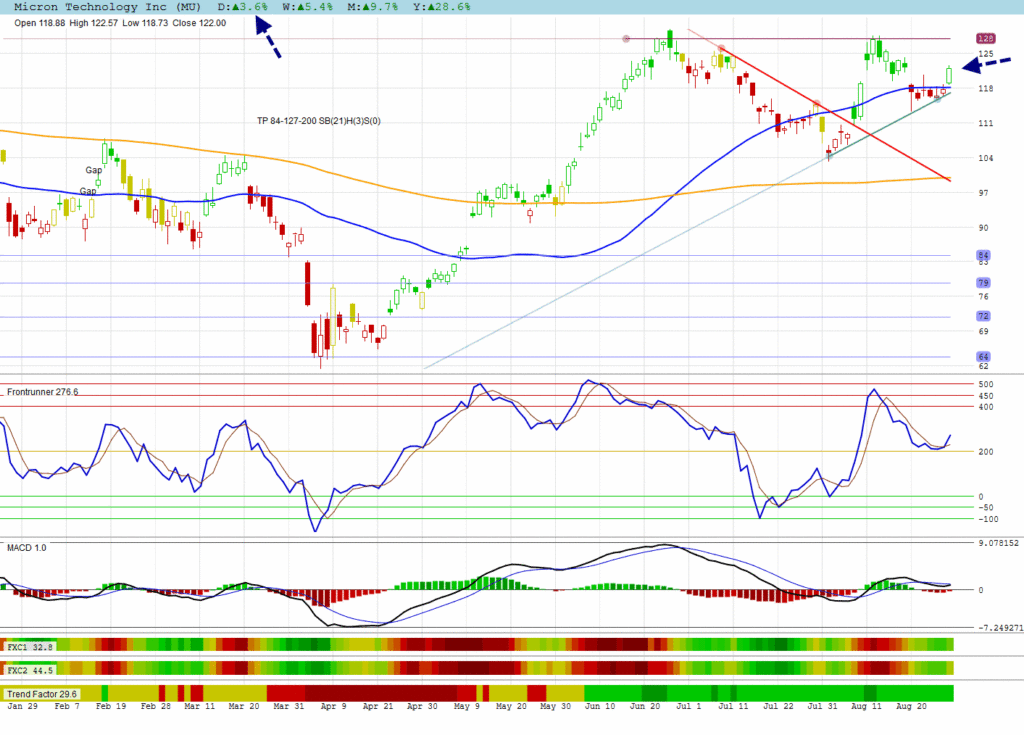1024x735 pixels.
Task: Click the 69 price axis label
Action: (x=984, y=331)
